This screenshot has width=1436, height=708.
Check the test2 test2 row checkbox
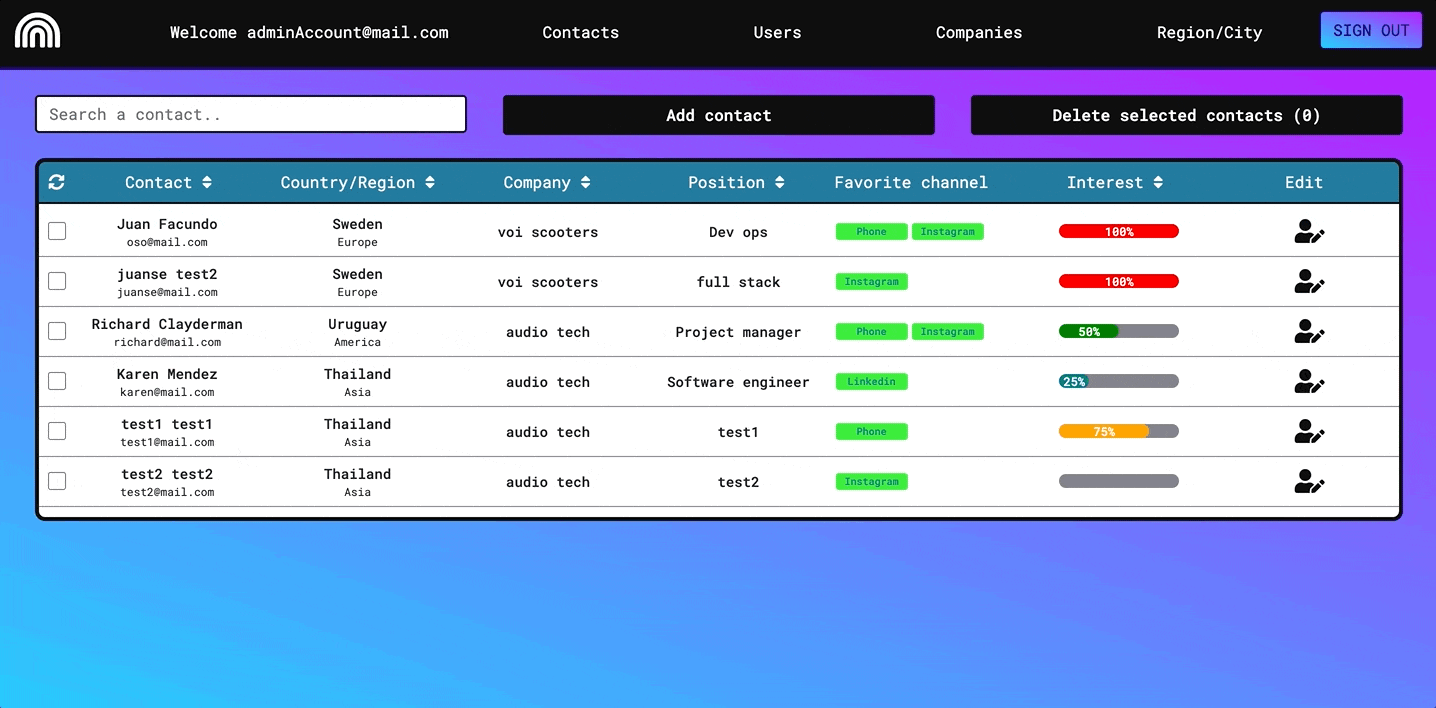click(57, 481)
